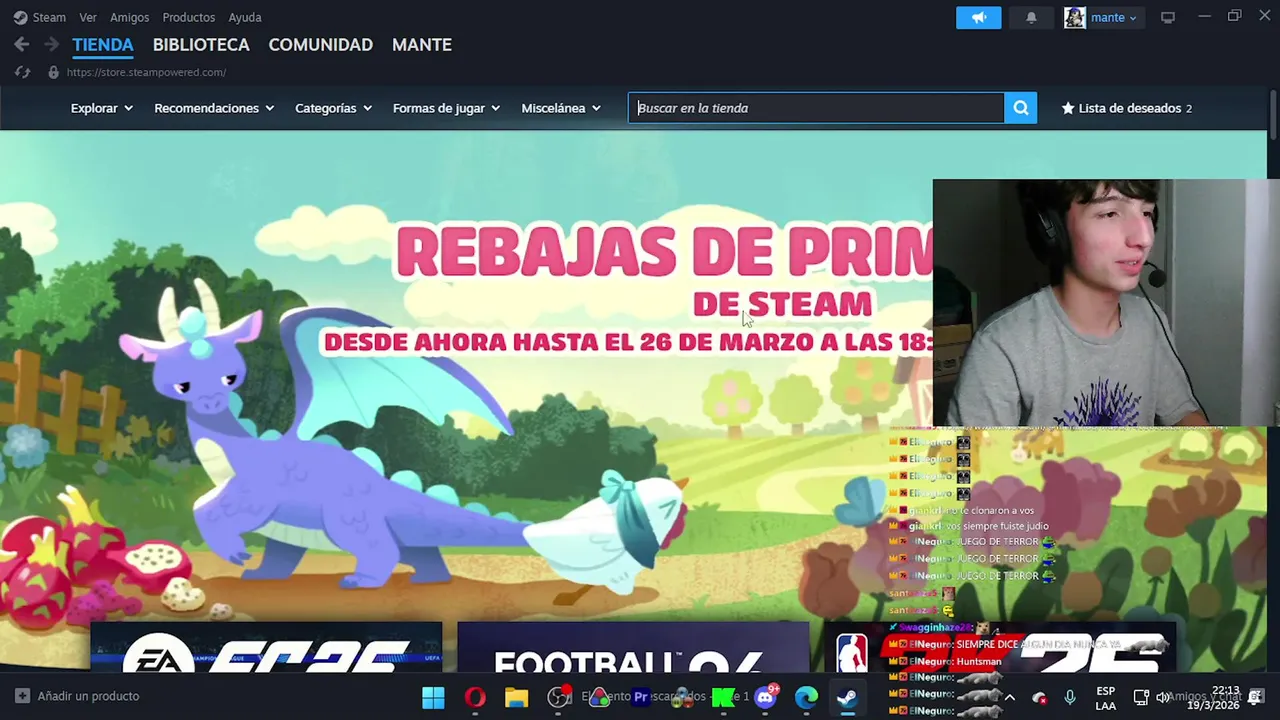
Task: Open Opera browser from the taskbar
Action: click(x=475, y=697)
